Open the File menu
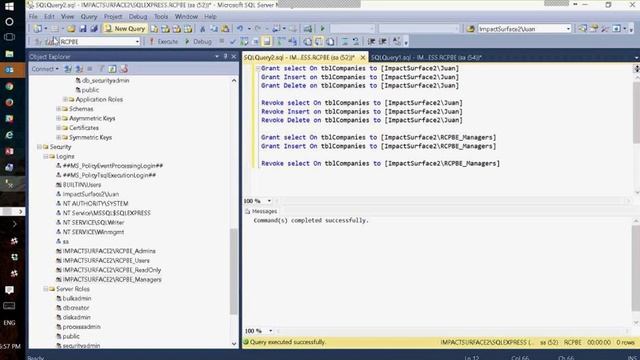Screen dimensions: 640x360 pyautogui.click(x=33, y=17)
